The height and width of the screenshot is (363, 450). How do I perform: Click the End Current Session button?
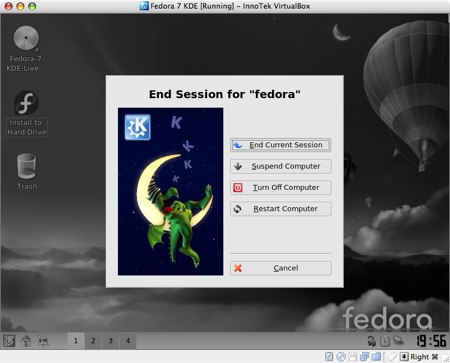[280, 145]
